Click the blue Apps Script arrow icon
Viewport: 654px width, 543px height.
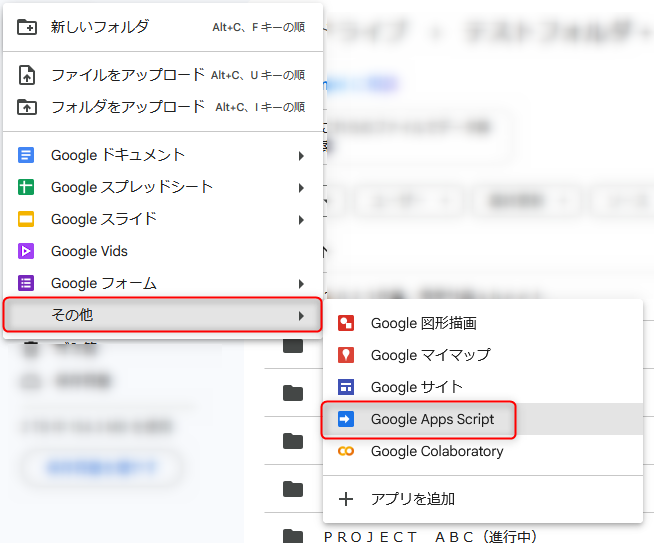pyautogui.click(x=346, y=419)
